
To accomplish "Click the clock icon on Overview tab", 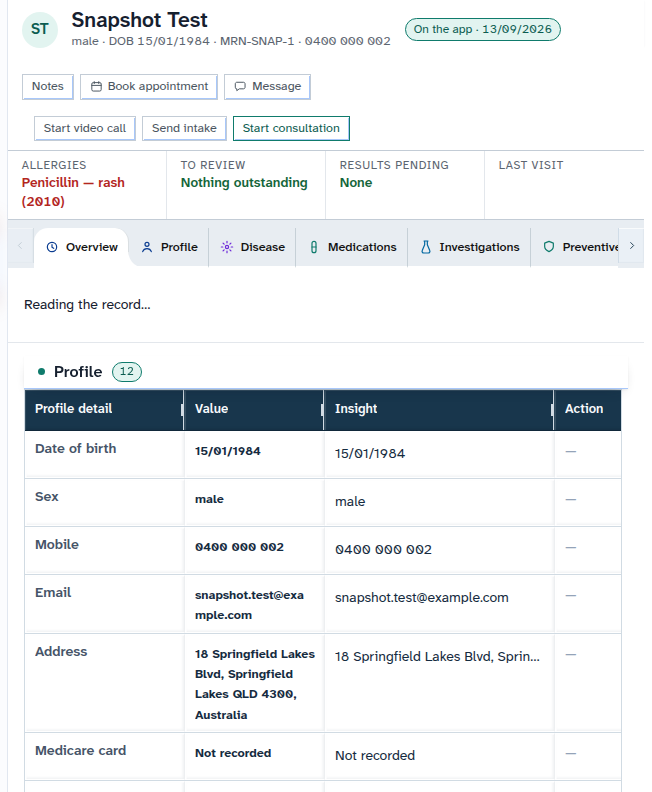I will point(52,247).
